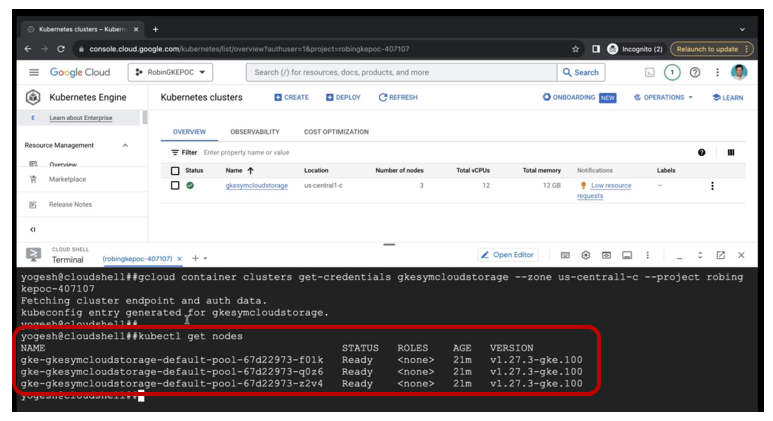Open the browser tab search chevron

pyautogui.click(x=742, y=30)
